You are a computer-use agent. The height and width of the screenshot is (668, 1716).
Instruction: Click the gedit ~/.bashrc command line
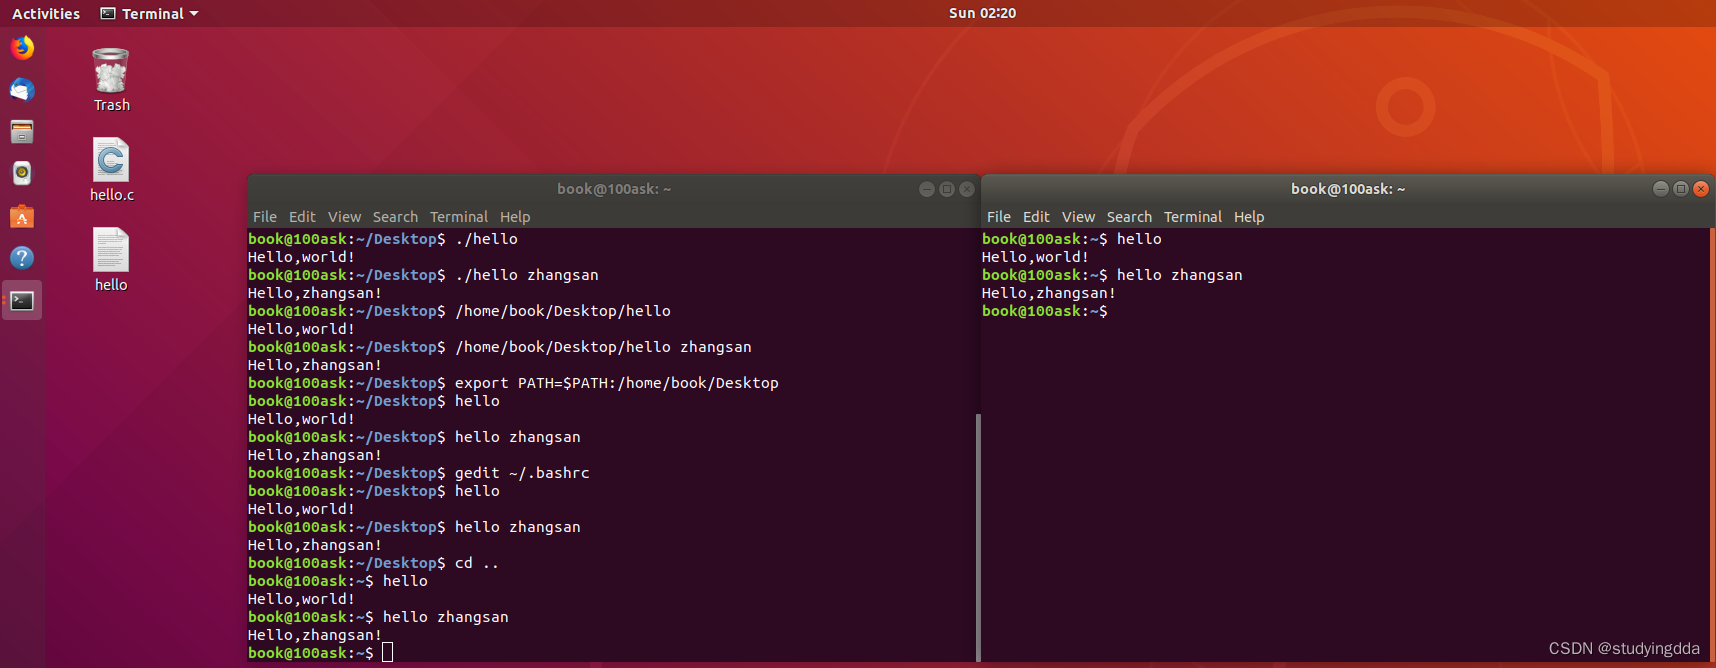coord(419,473)
